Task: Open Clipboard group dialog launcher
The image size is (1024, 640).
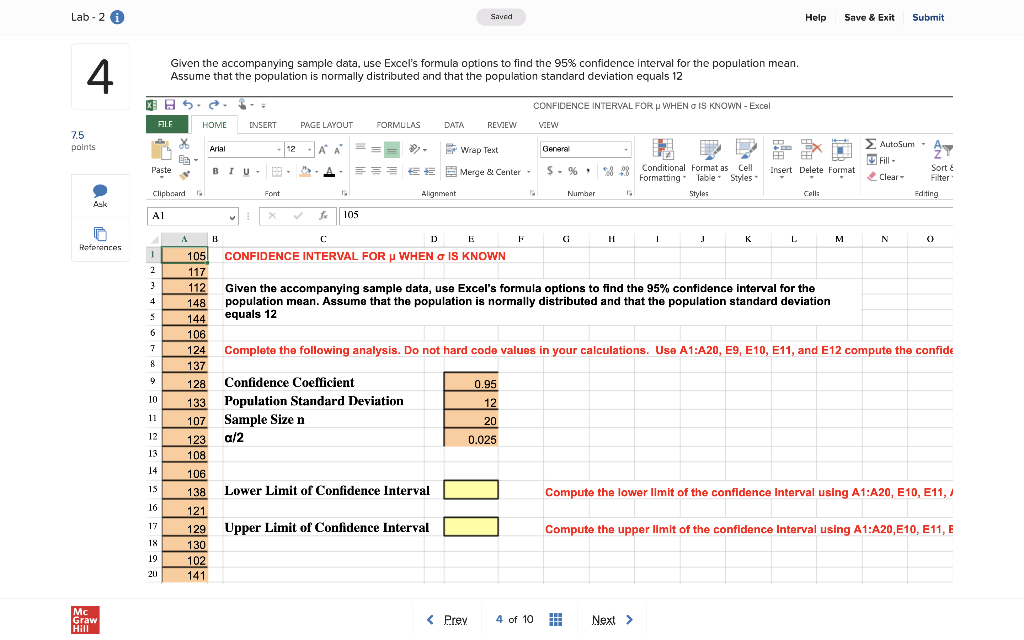Action: click(200, 193)
